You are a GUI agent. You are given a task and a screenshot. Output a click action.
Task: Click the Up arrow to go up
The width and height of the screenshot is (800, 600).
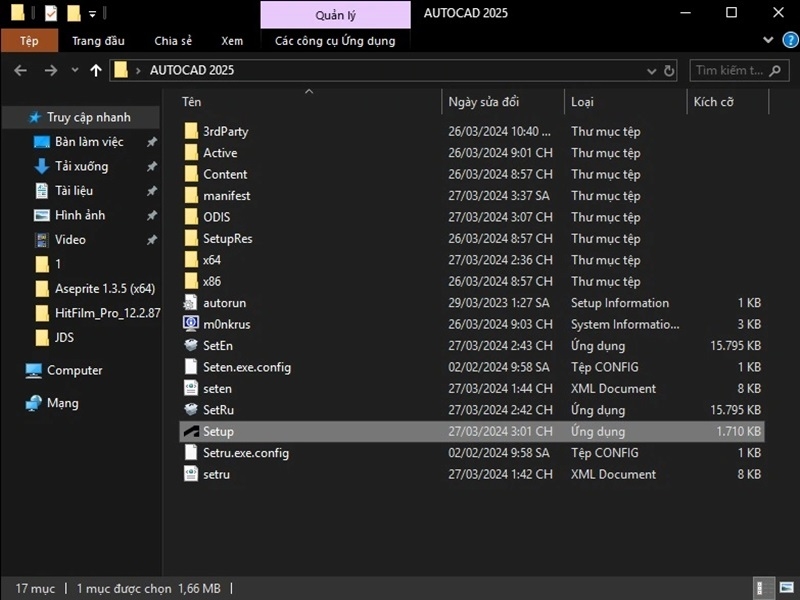95,70
